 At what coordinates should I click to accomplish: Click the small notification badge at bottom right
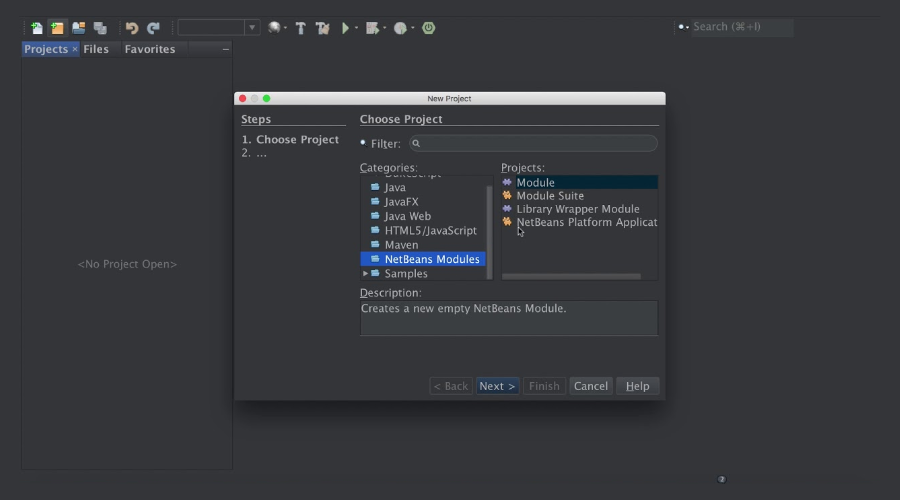click(x=721, y=479)
